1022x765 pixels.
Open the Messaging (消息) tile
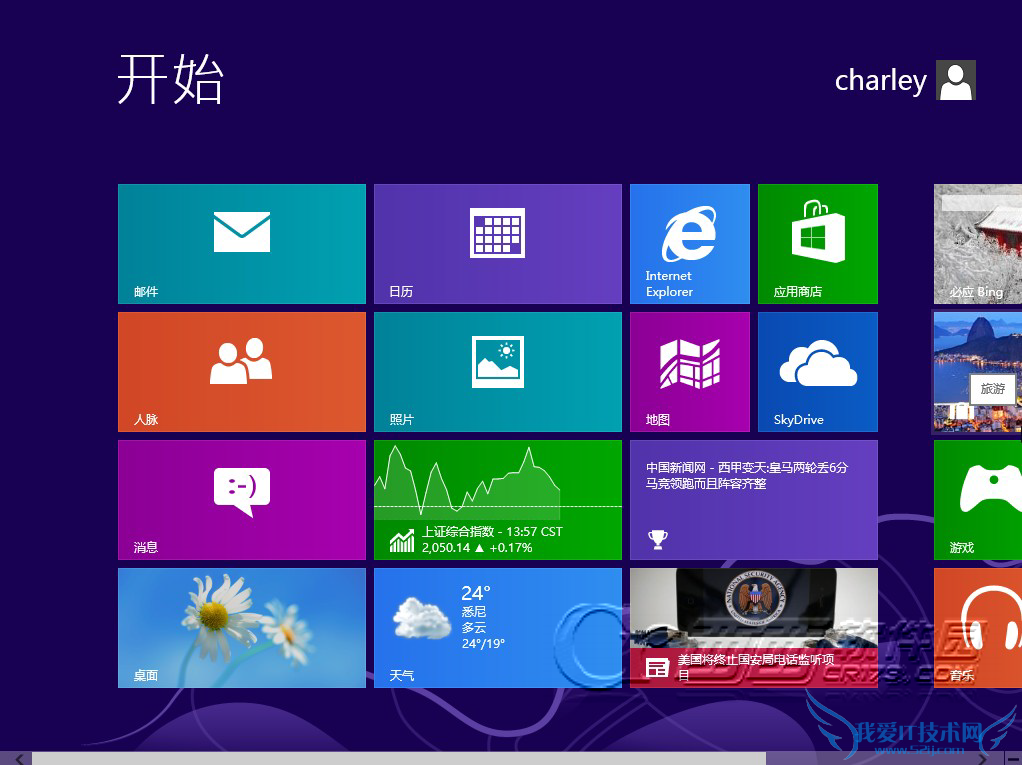[x=242, y=500]
